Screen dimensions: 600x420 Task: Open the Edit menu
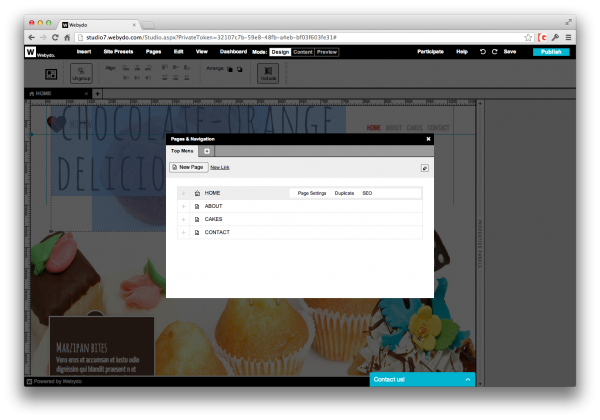178,52
